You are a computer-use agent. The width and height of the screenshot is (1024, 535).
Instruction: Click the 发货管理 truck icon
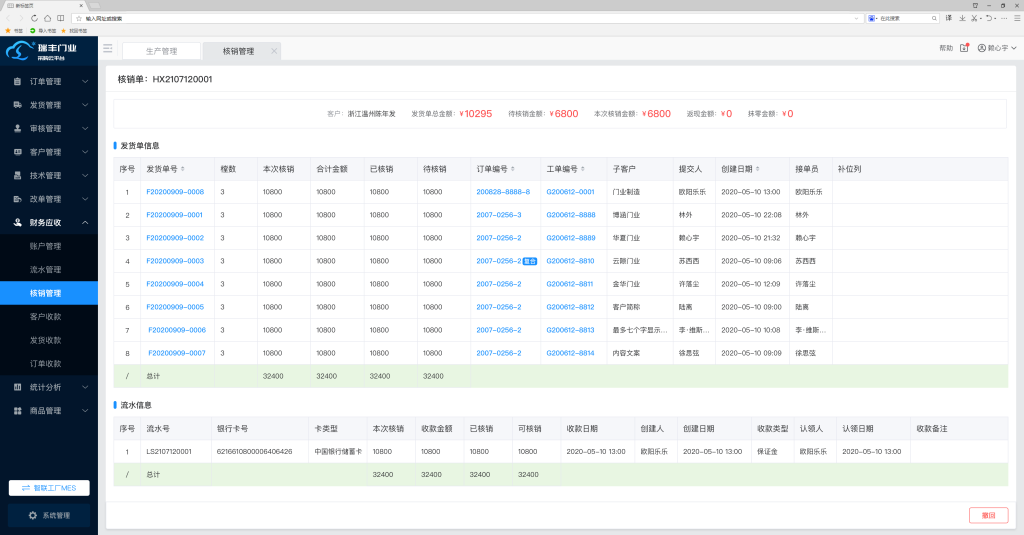click(18, 105)
